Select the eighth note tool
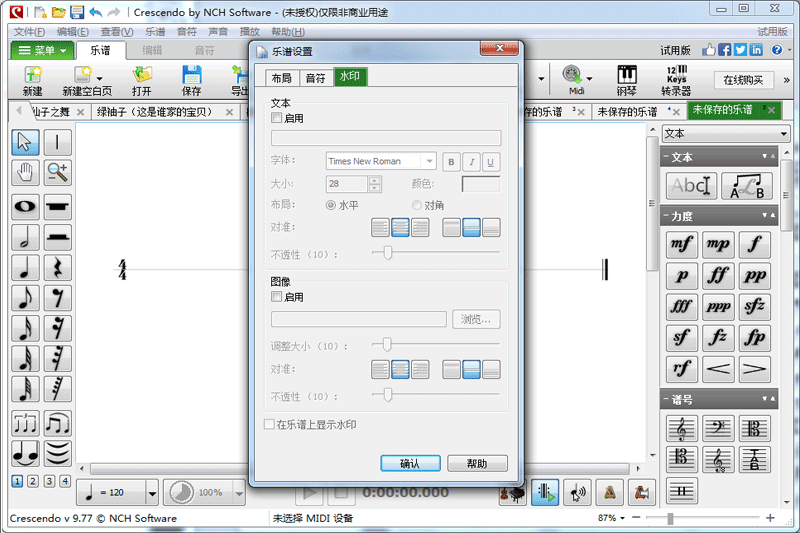 click(25, 297)
